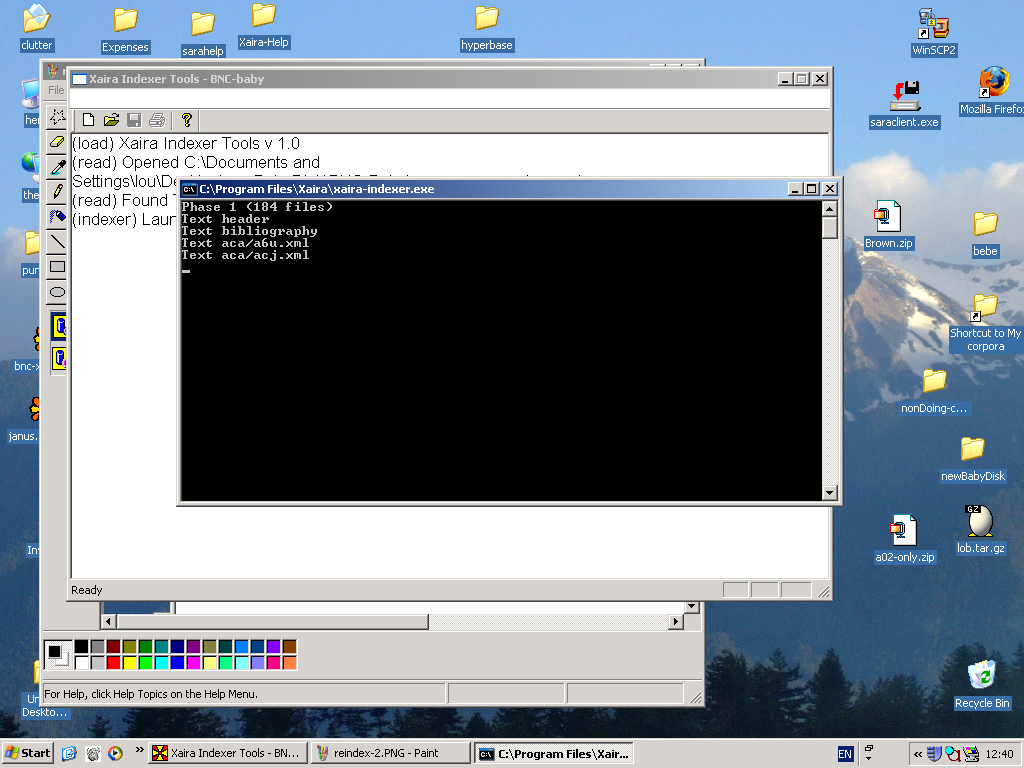Select the Rectangle tool in Paint
The image size is (1024, 768).
[57, 266]
